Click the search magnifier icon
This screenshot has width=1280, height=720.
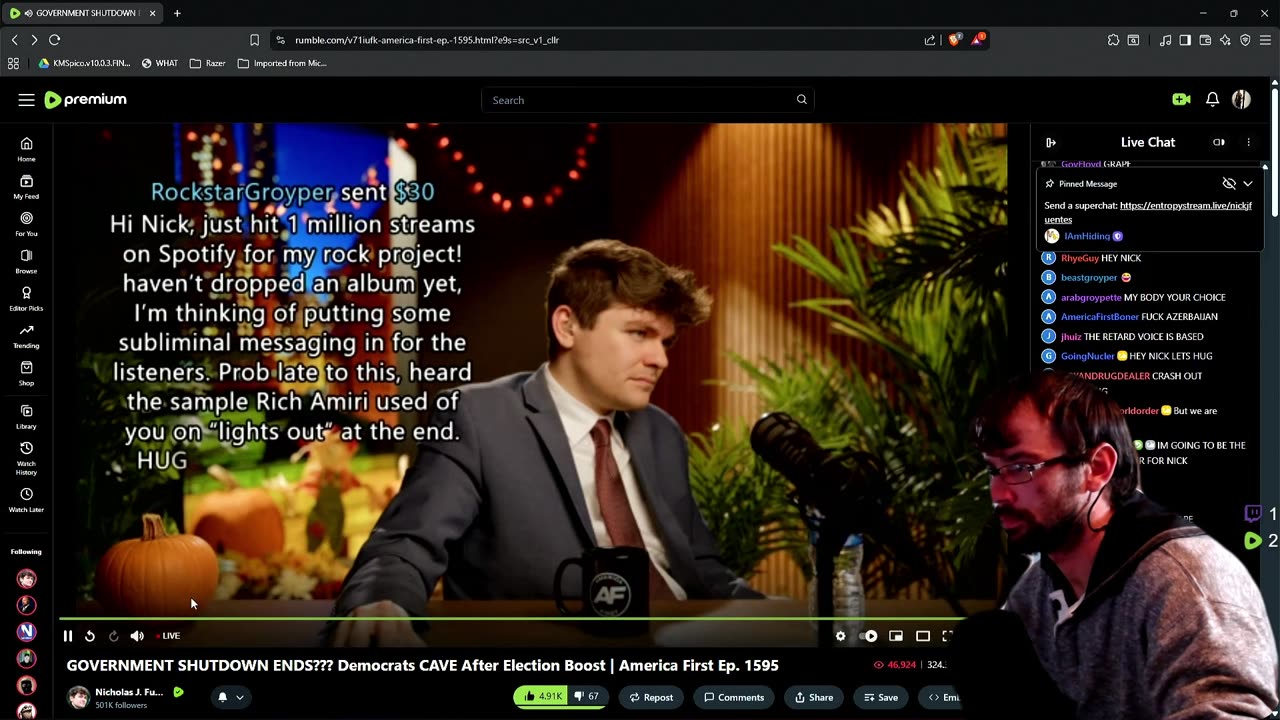[x=801, y=100]
